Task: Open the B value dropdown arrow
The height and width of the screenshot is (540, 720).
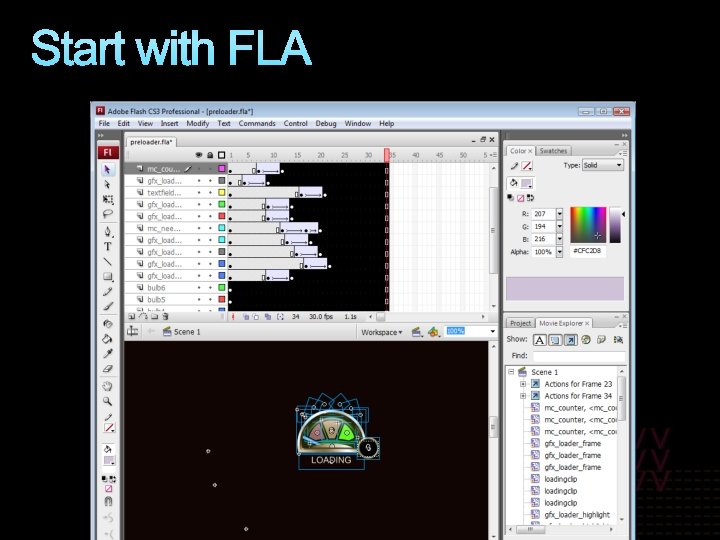Action: [x=559, y=239]
